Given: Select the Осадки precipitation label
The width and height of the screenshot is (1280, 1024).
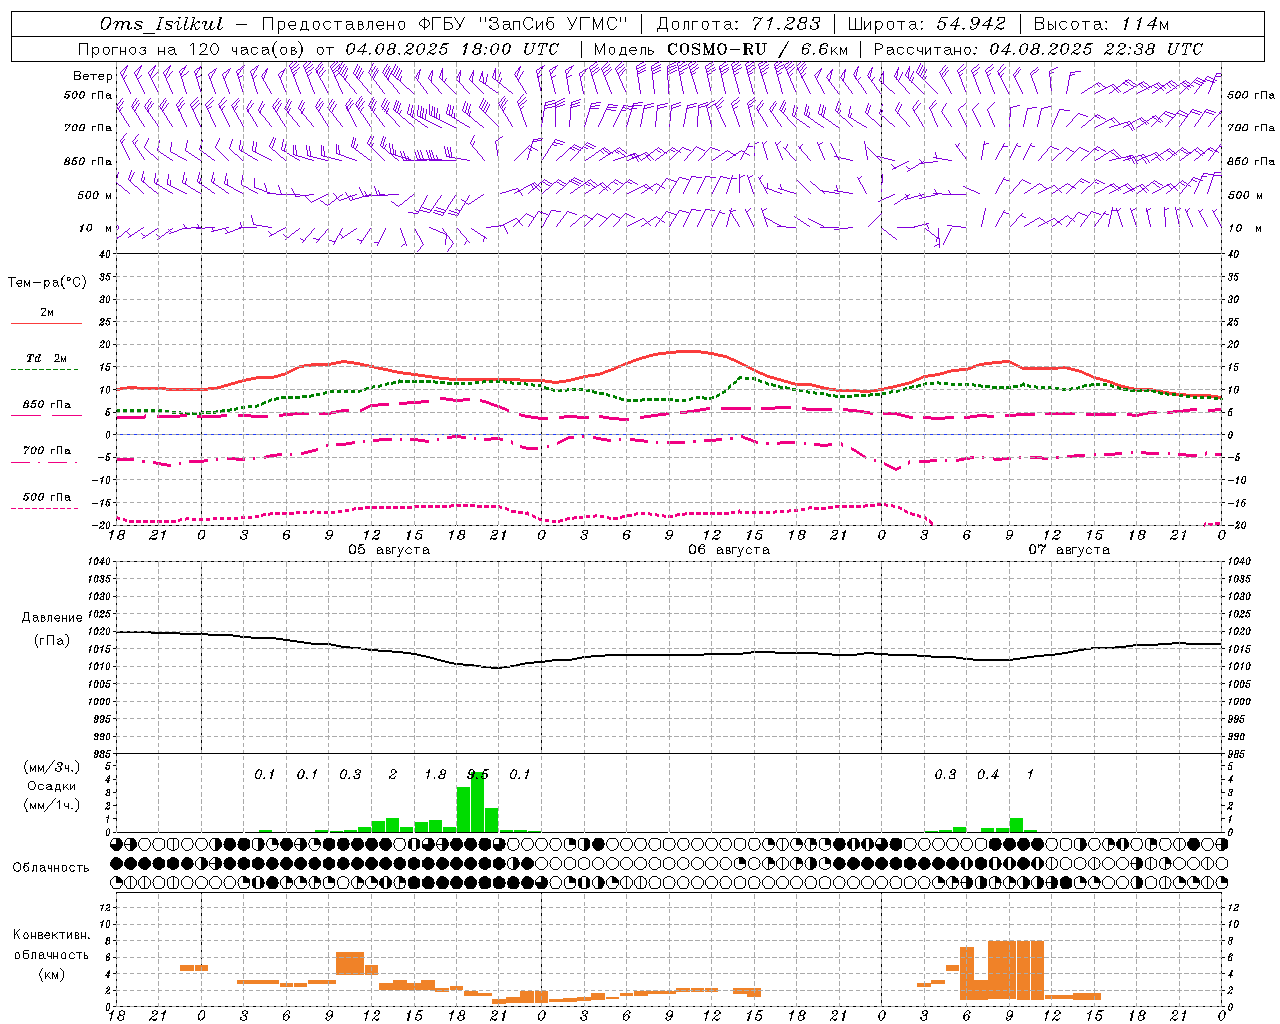Looking at the screenshot, I should click(52, 786).
